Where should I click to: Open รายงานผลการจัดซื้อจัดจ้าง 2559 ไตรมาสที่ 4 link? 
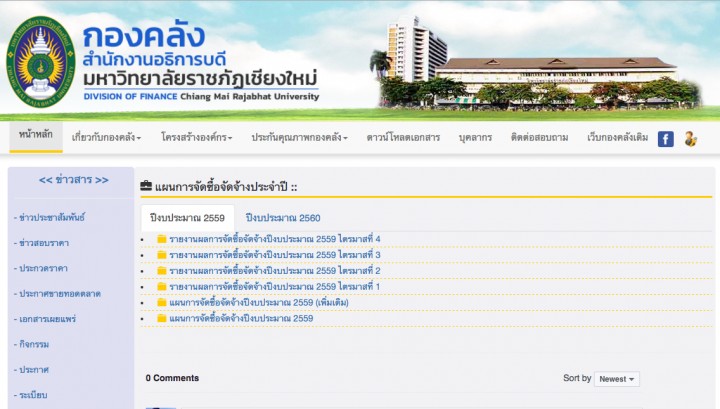pyautogui.click(x=275, y=239)
